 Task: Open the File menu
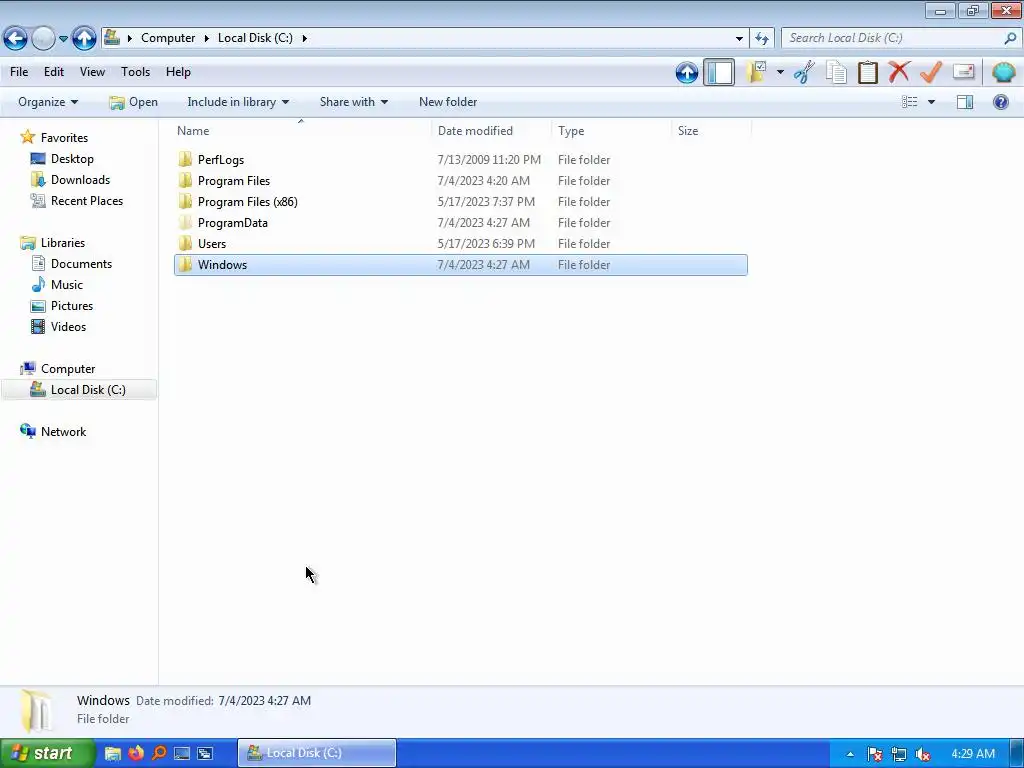(19, 72)
